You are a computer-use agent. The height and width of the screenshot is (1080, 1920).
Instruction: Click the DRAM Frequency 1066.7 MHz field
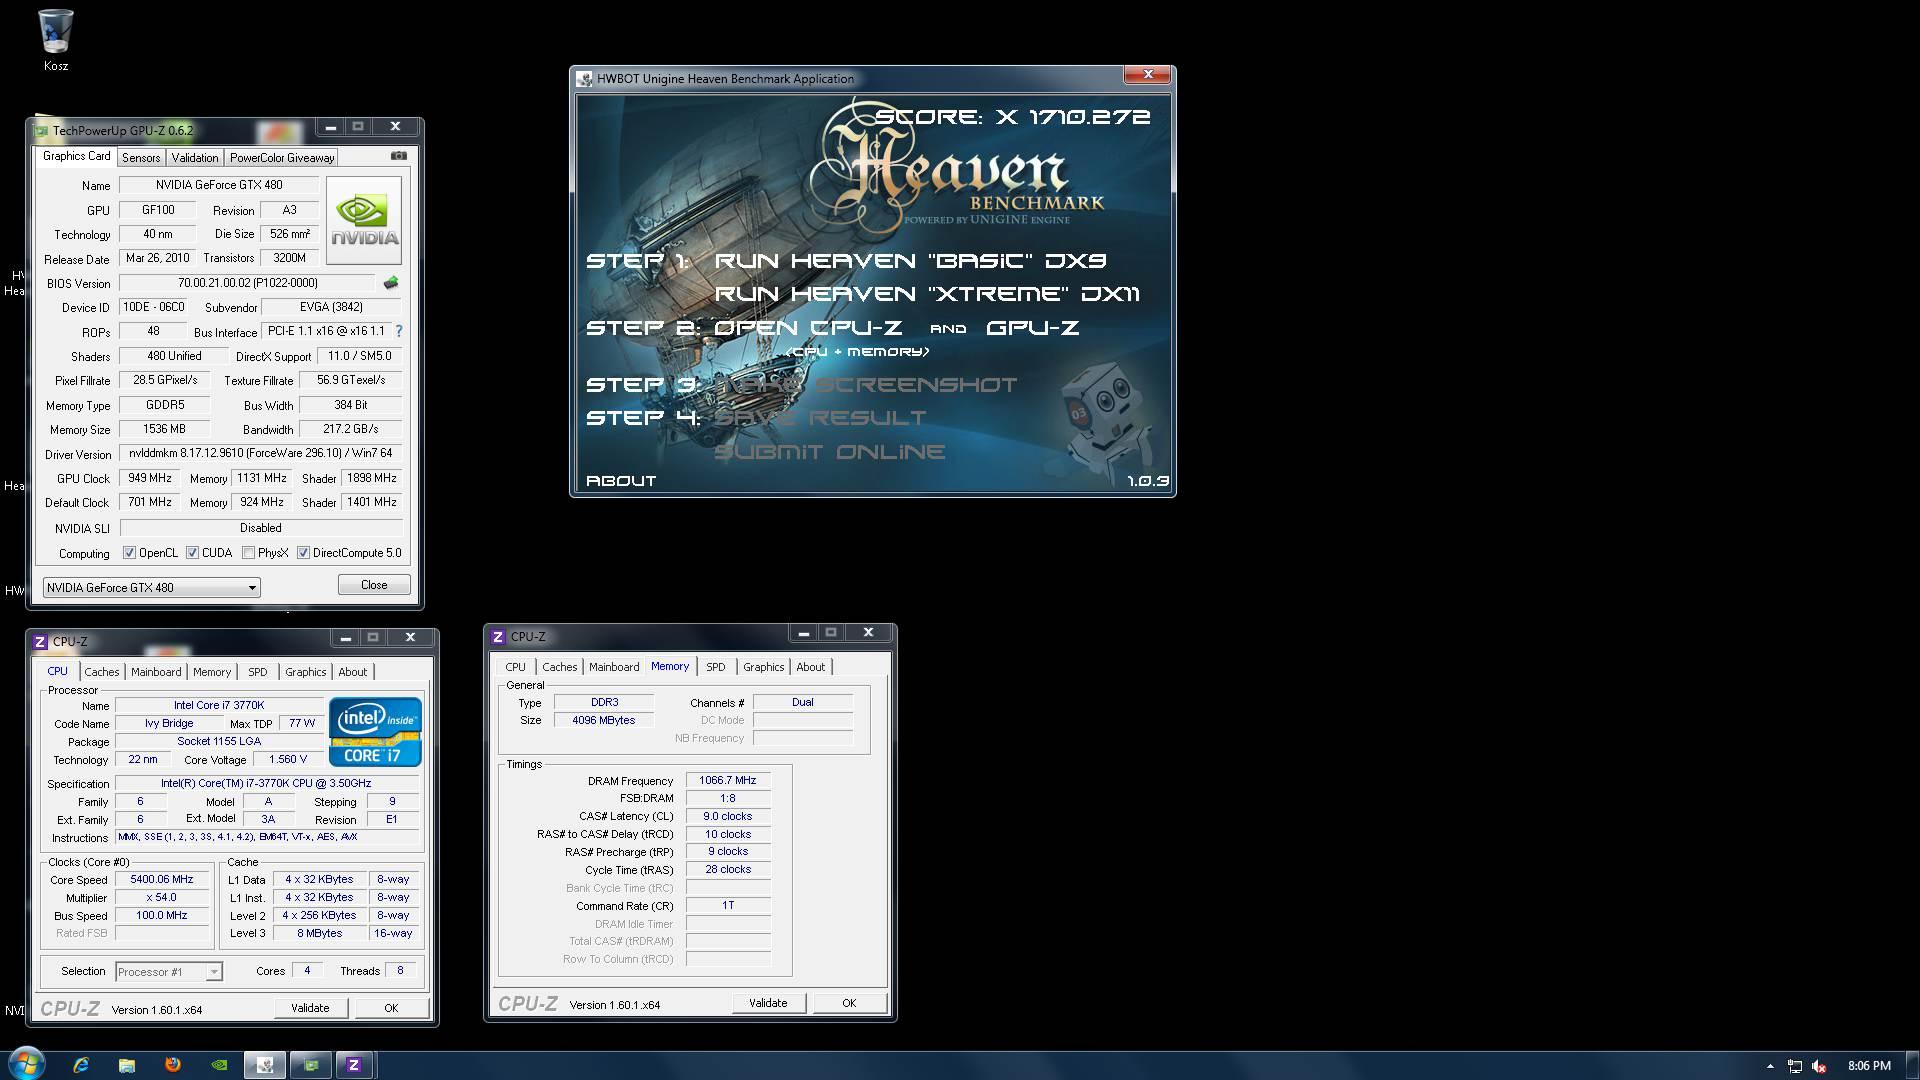(728, 781)
